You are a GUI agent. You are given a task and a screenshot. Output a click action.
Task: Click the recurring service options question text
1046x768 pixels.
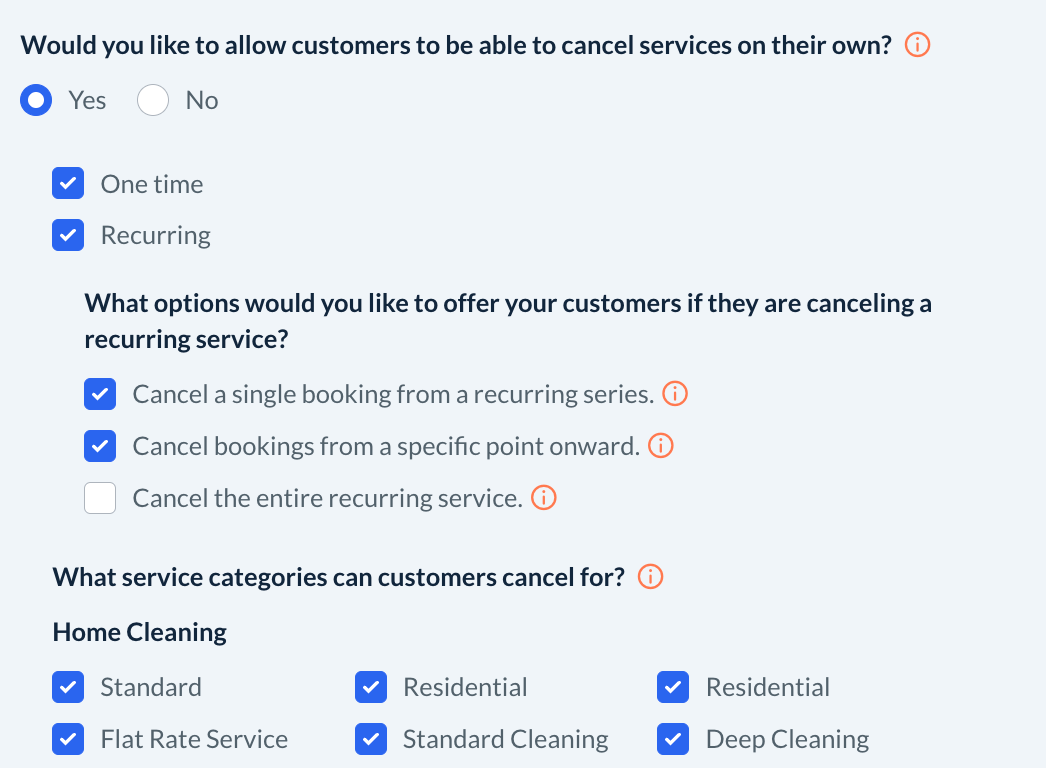[507, 320]
